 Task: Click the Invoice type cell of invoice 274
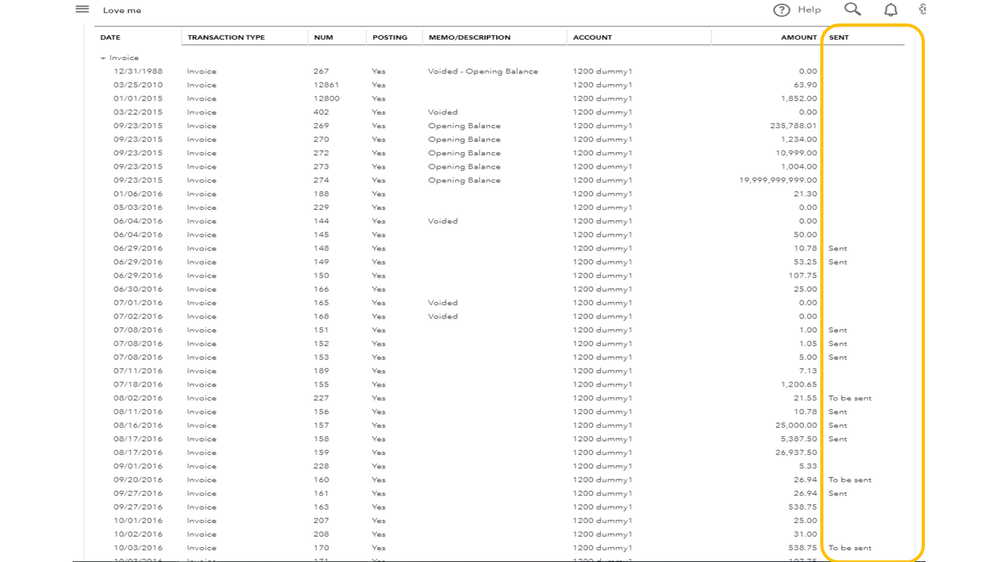click(201, 180)
